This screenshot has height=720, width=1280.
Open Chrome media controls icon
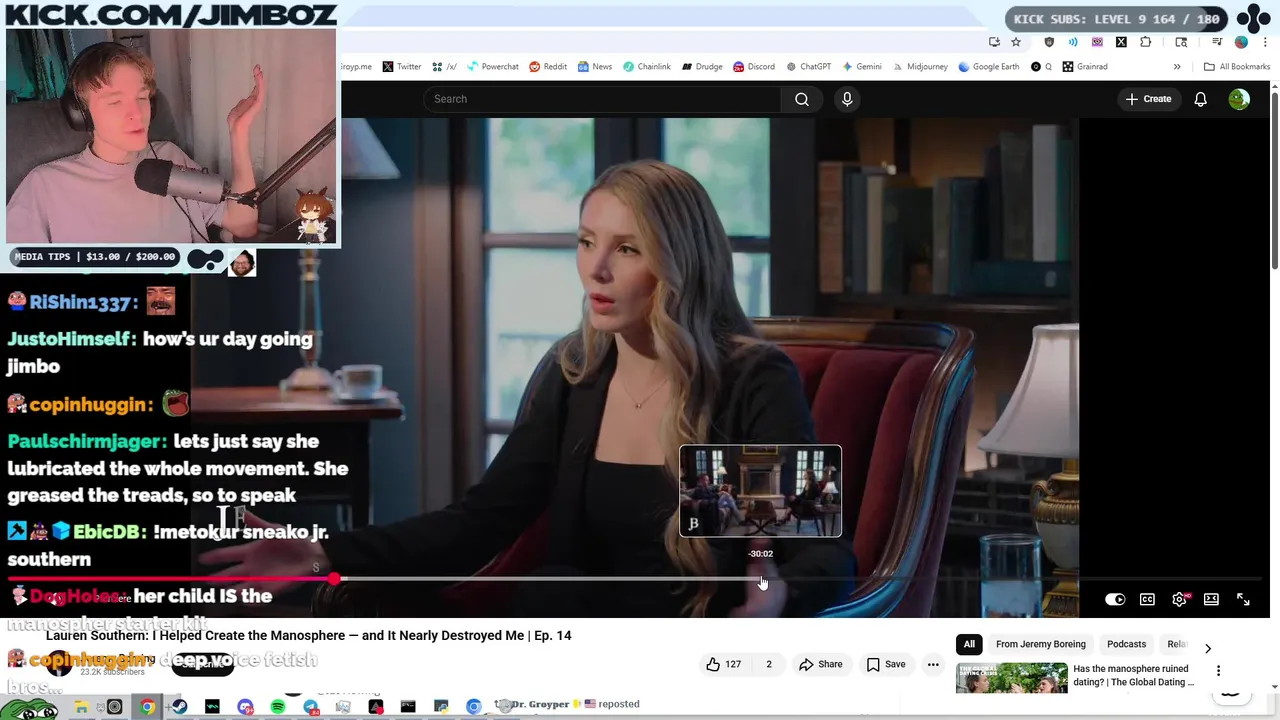pos(1217,42)
